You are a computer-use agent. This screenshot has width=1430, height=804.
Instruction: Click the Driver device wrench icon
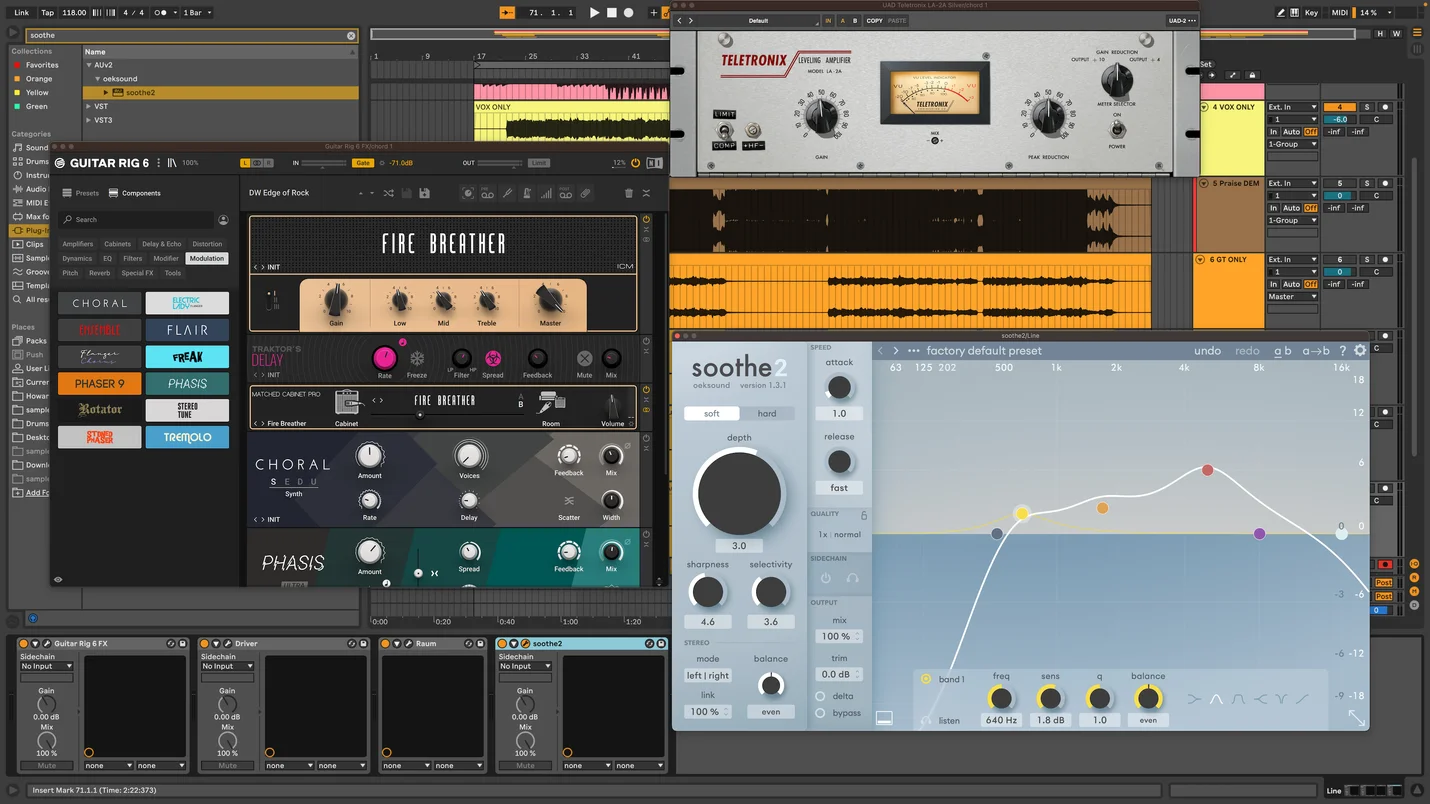pyautogui.click(x=227, y=644)
